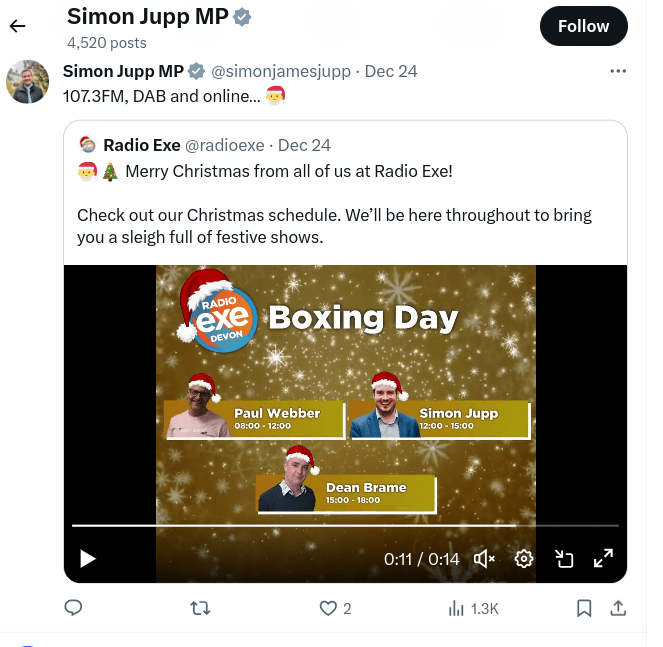
Task: Toggle picture-in-picture mode for video
Action: click(564, 559)
